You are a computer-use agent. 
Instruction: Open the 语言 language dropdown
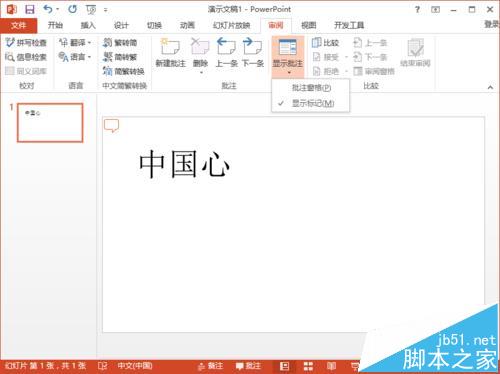[x=75, y=57]
